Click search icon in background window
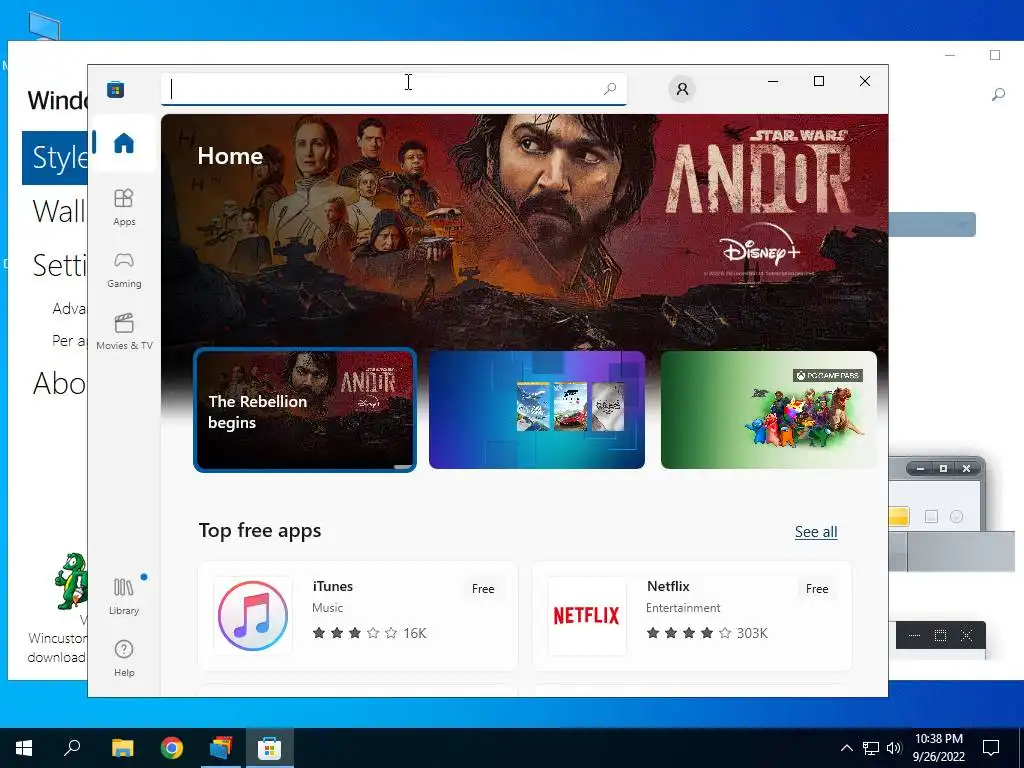Screen dimensions: 1024x768 coord(998,95)
